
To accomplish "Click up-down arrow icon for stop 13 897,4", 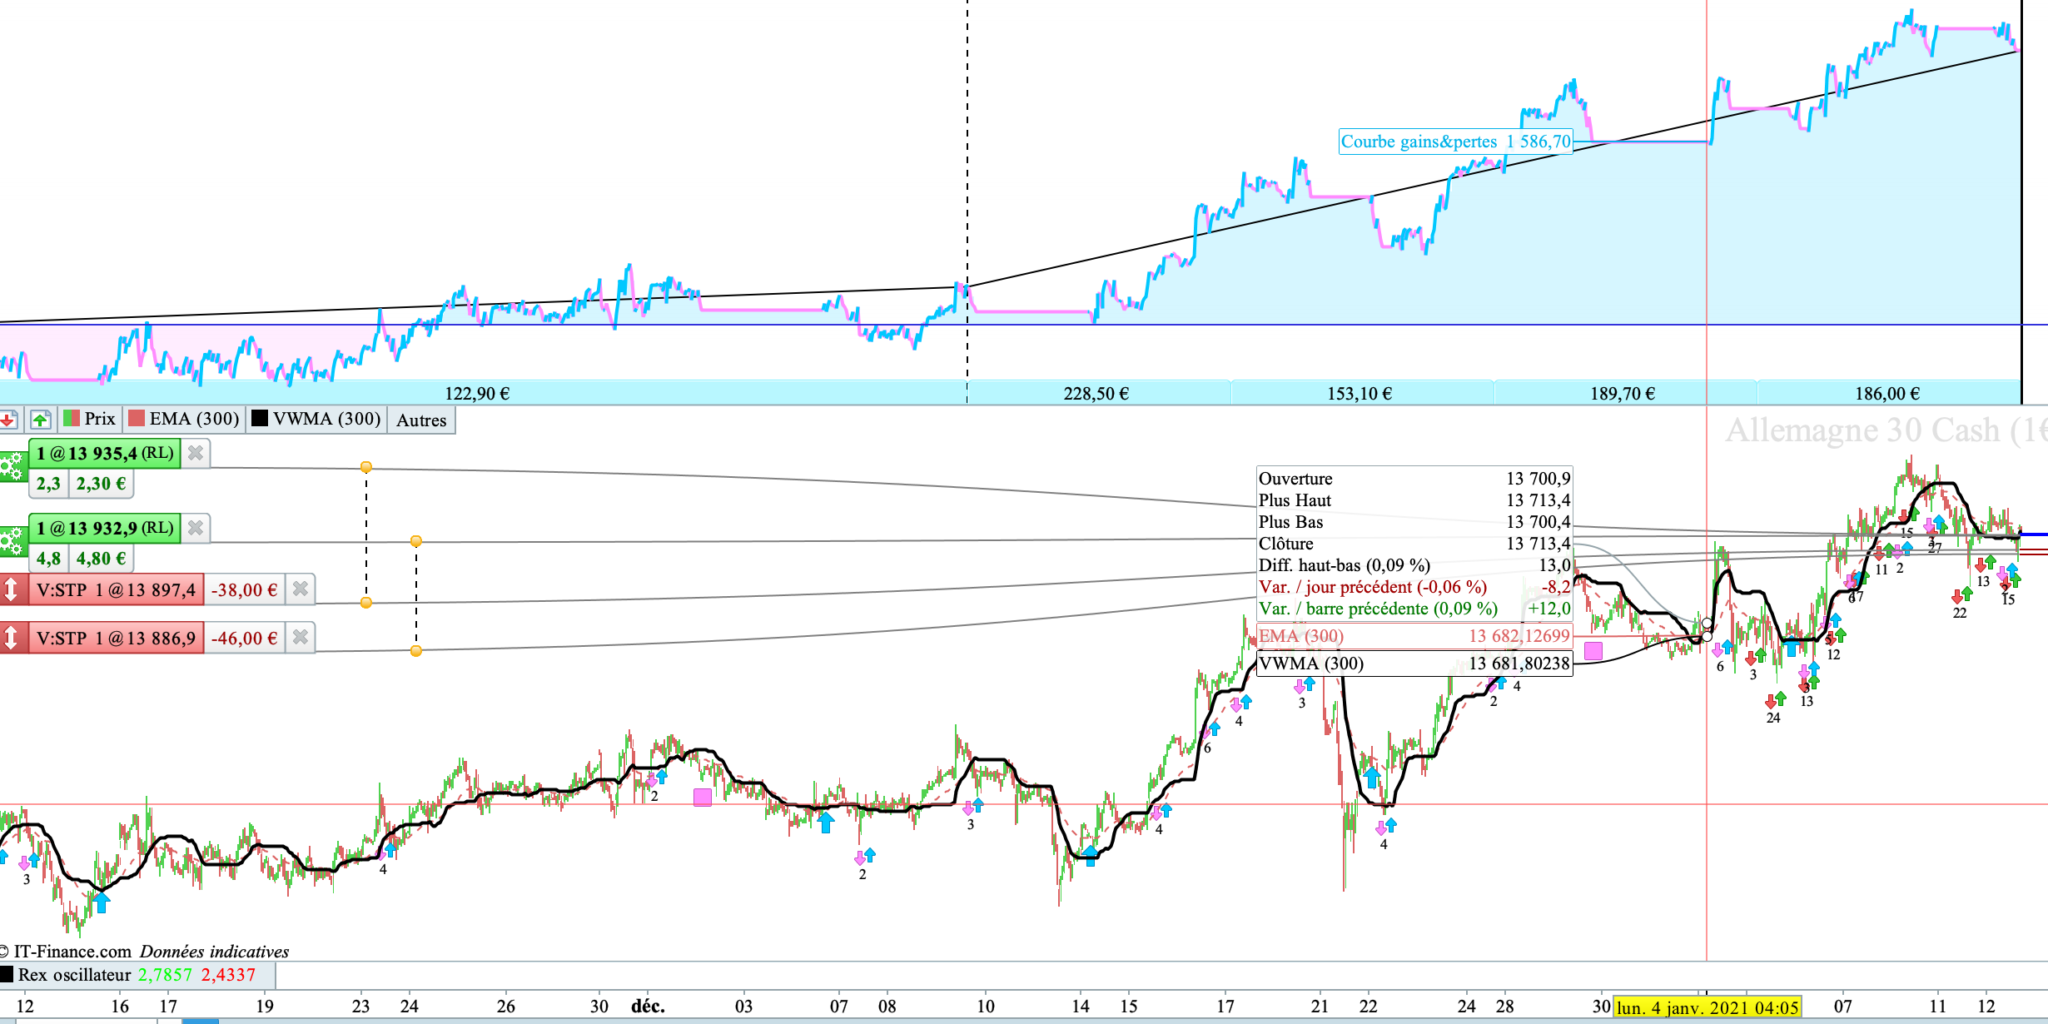I will 12,590.
